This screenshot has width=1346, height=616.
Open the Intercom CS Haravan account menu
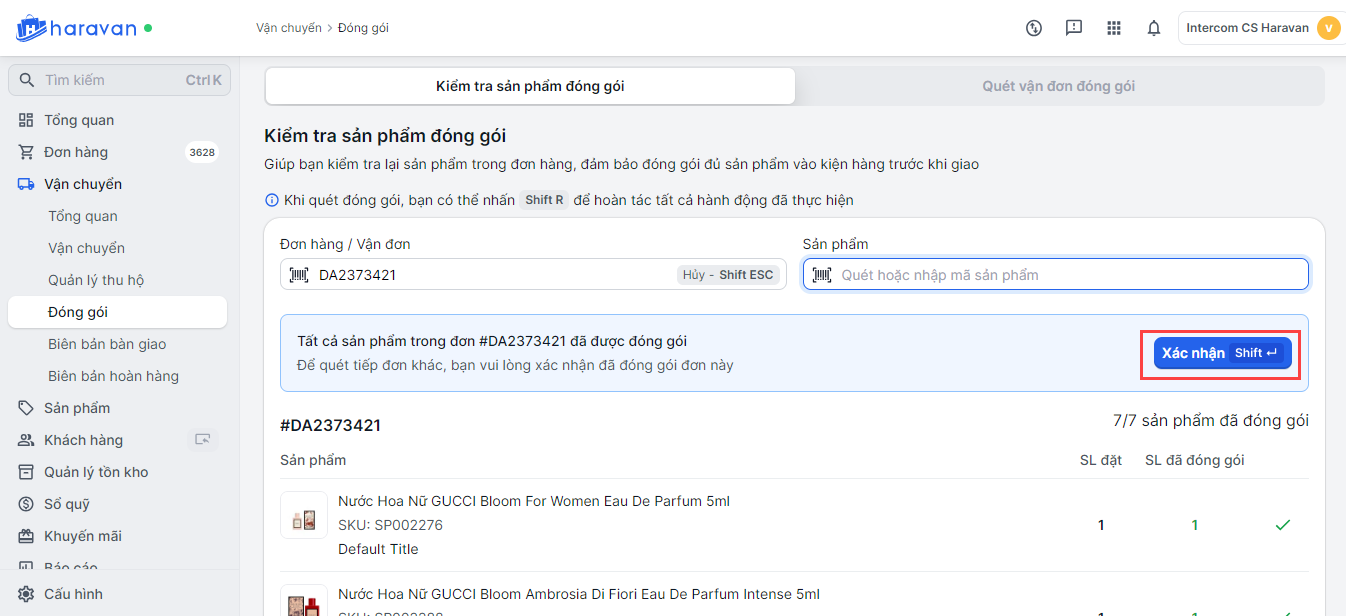click(1259, 28)
